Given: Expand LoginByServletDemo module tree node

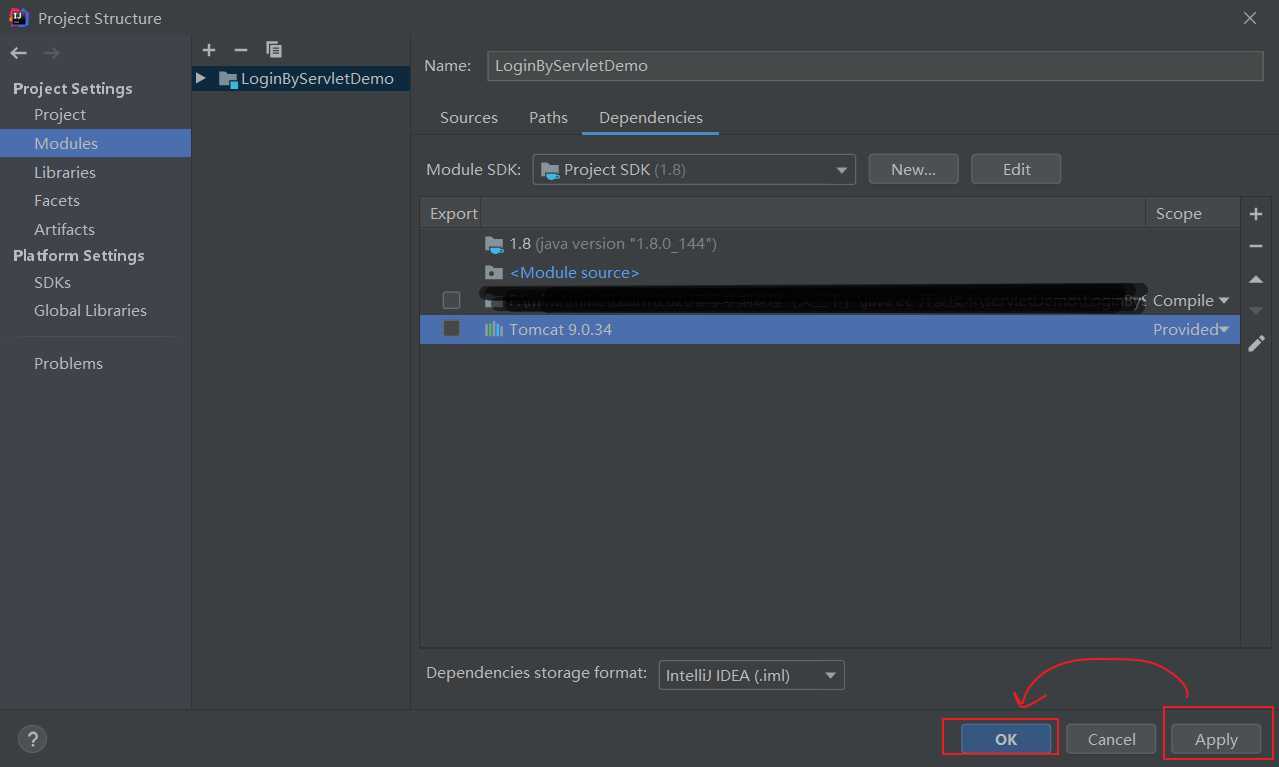Looking at the screenshot, I should [x=201, y=78].
